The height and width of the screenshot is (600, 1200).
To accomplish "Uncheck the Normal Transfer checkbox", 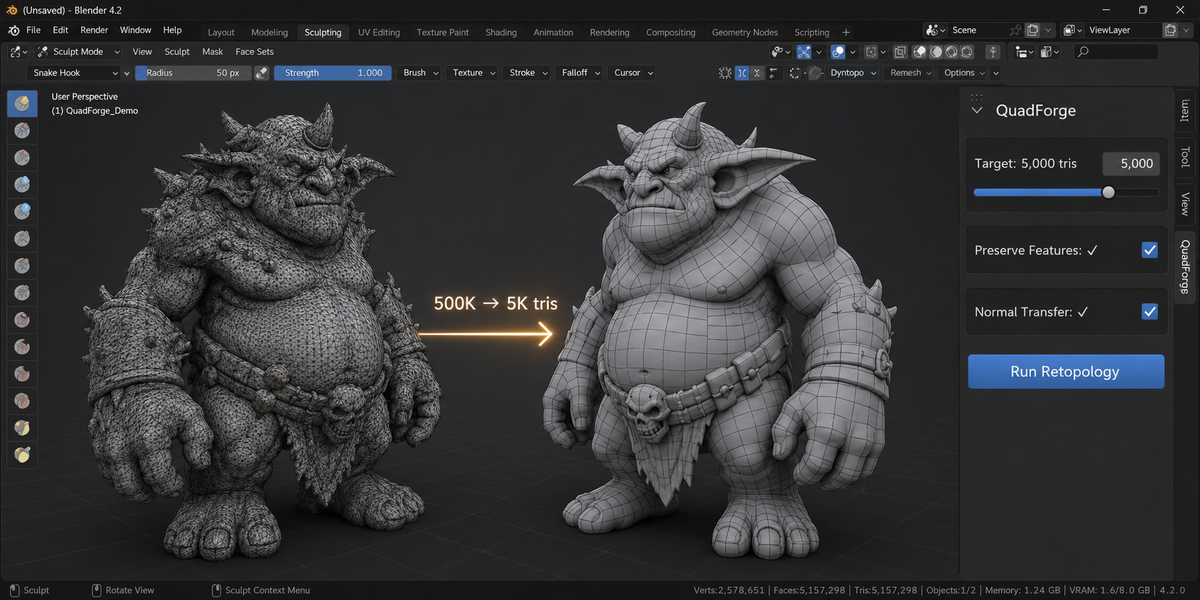I will tap(1150, 312).
